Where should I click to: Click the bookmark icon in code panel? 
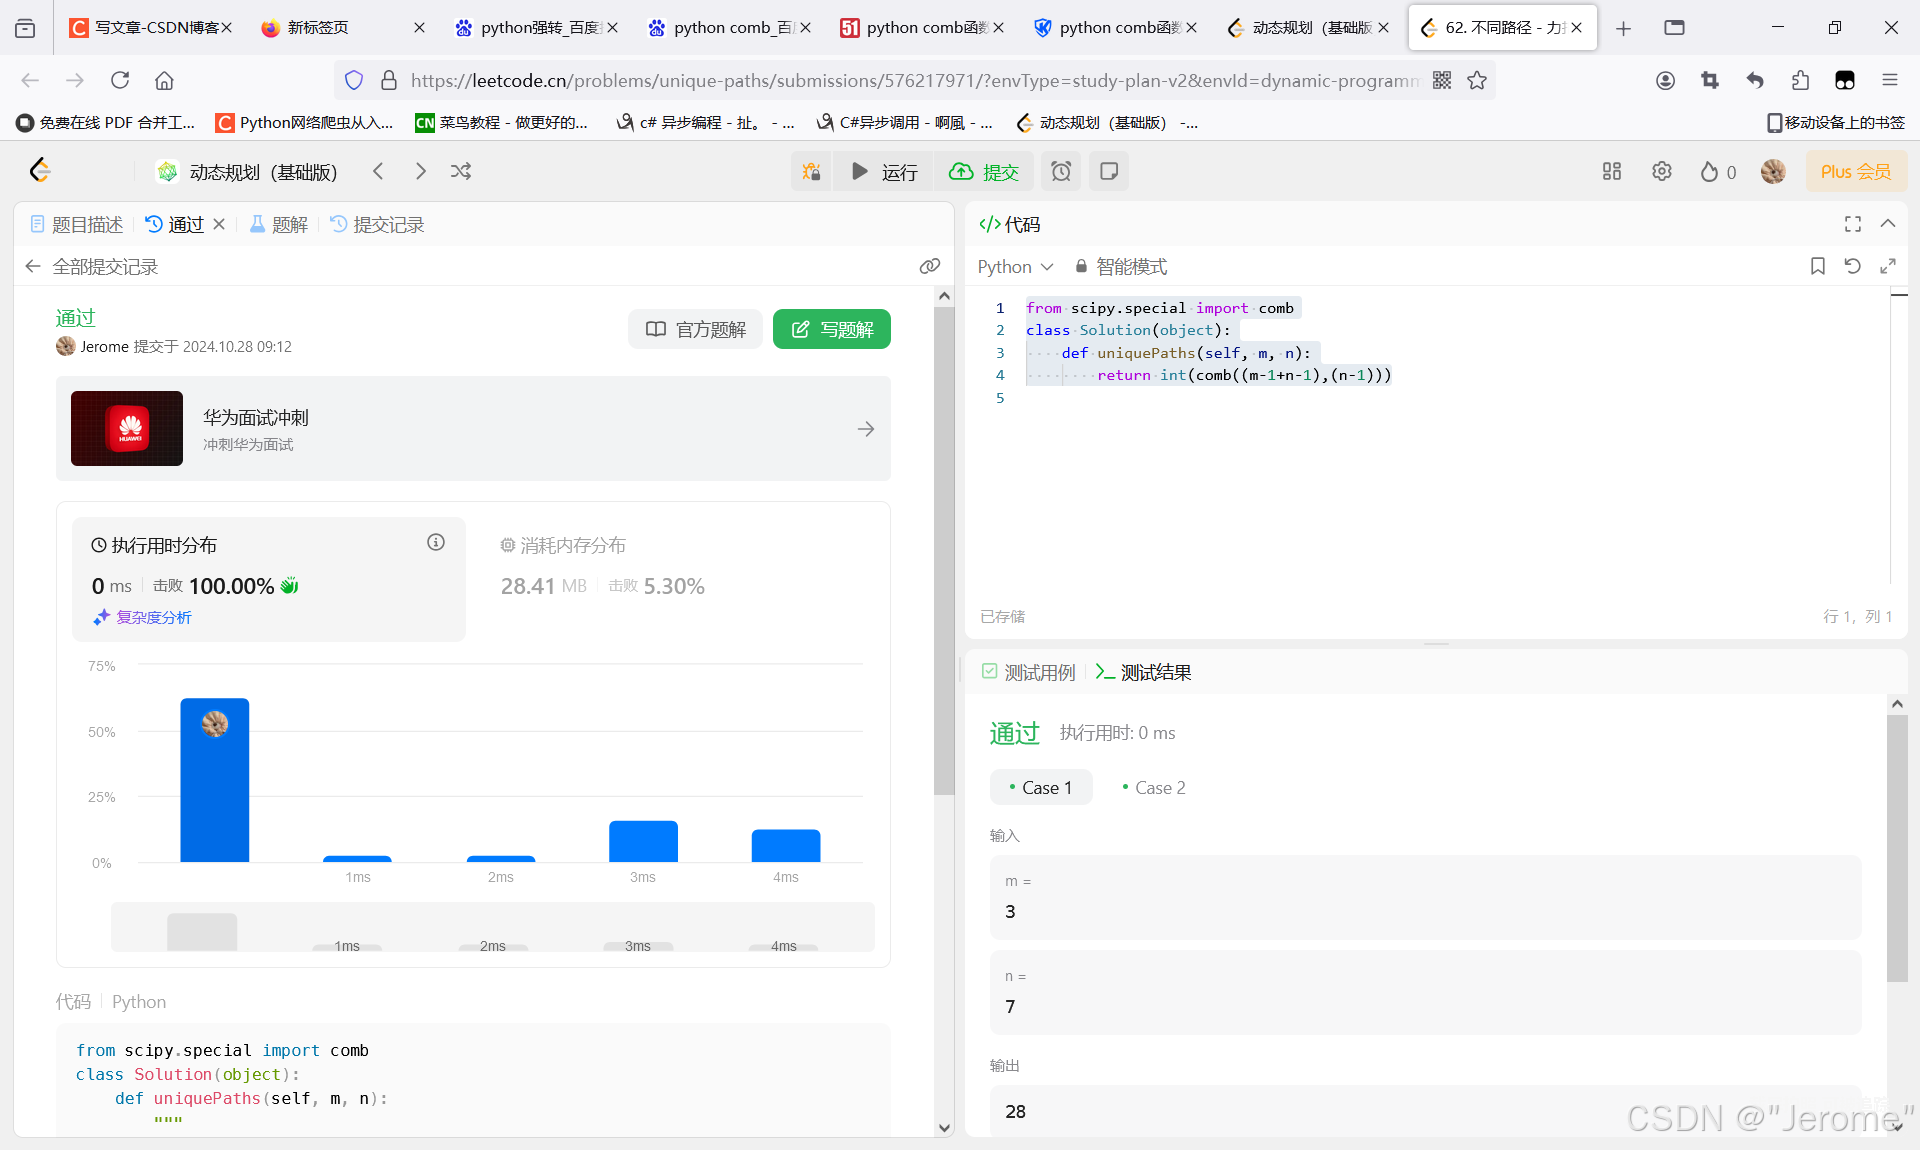1818,266
